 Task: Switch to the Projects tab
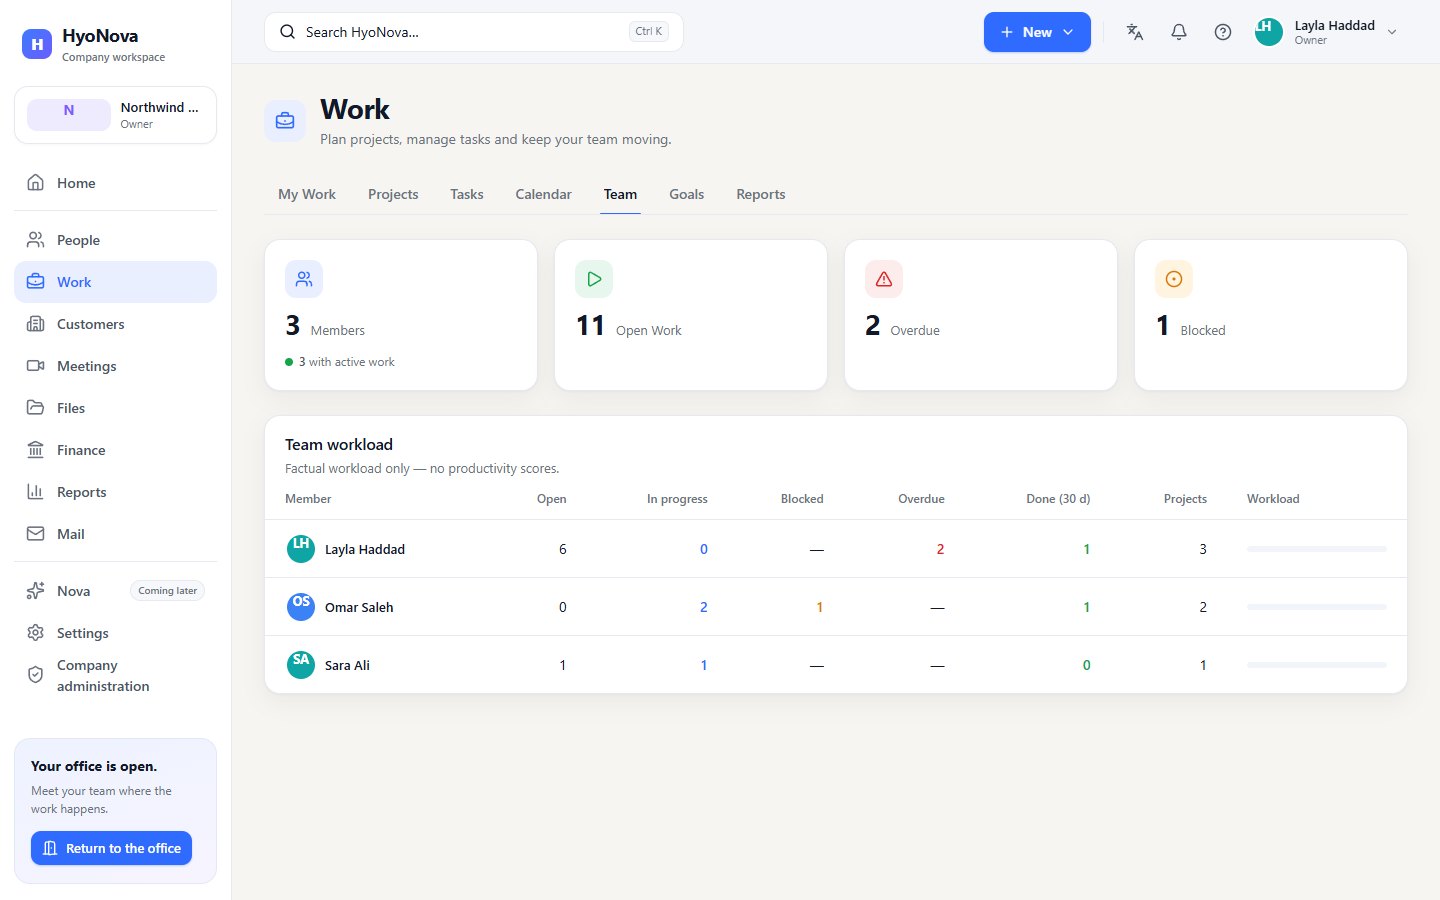393,194
